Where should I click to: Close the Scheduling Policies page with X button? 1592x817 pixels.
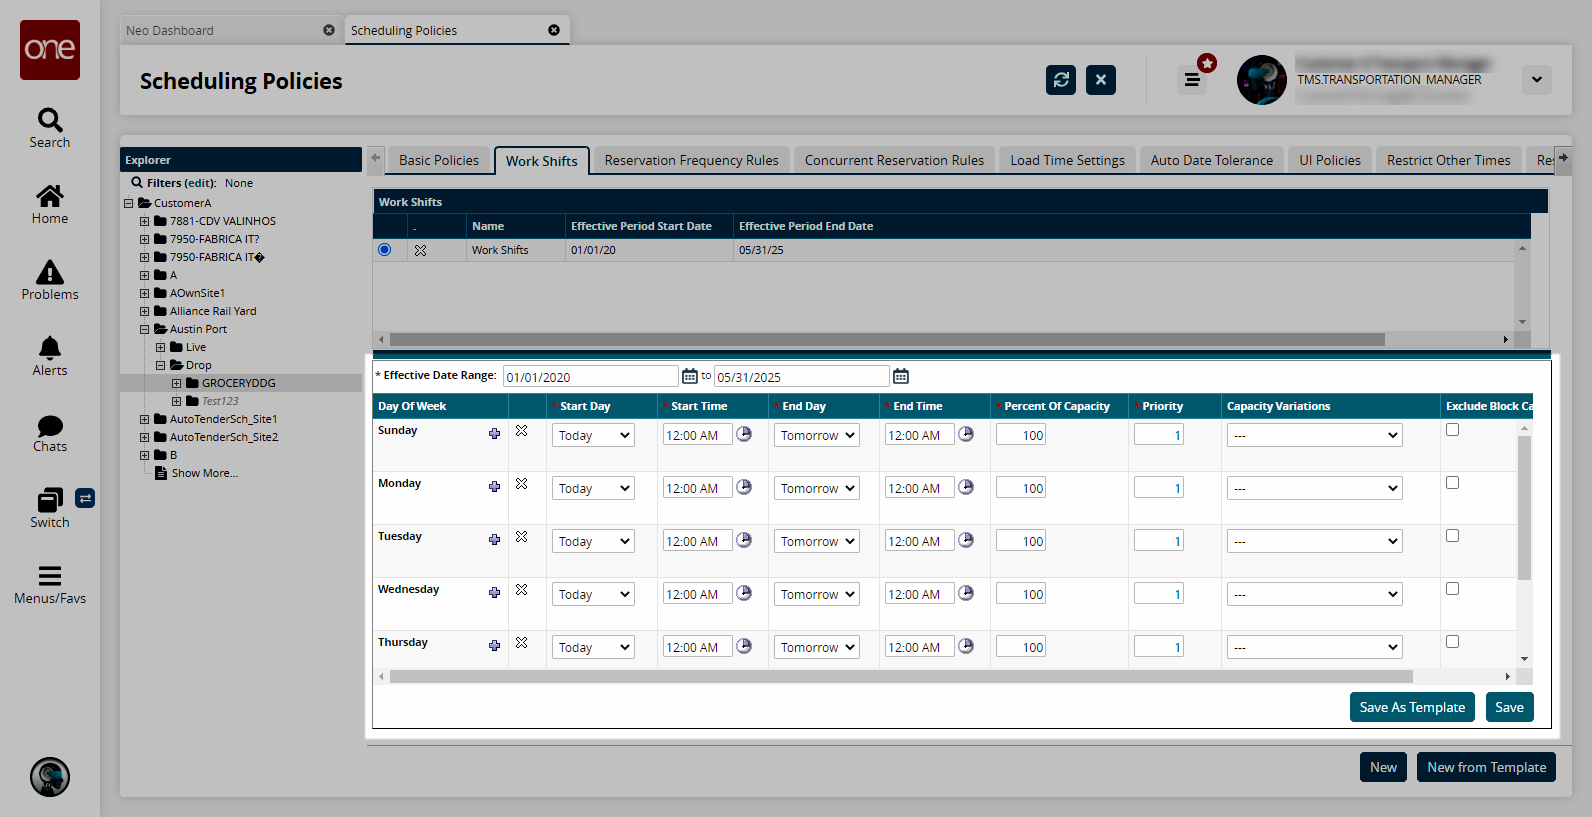click(1101, 80)
